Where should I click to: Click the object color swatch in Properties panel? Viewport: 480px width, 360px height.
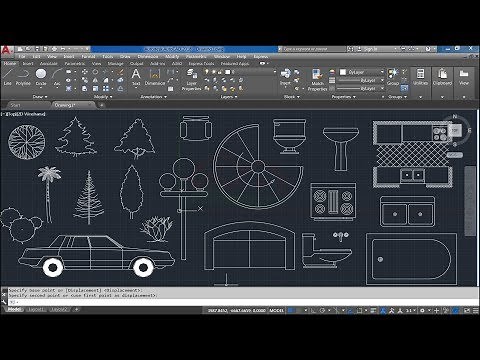coord(343,72)
